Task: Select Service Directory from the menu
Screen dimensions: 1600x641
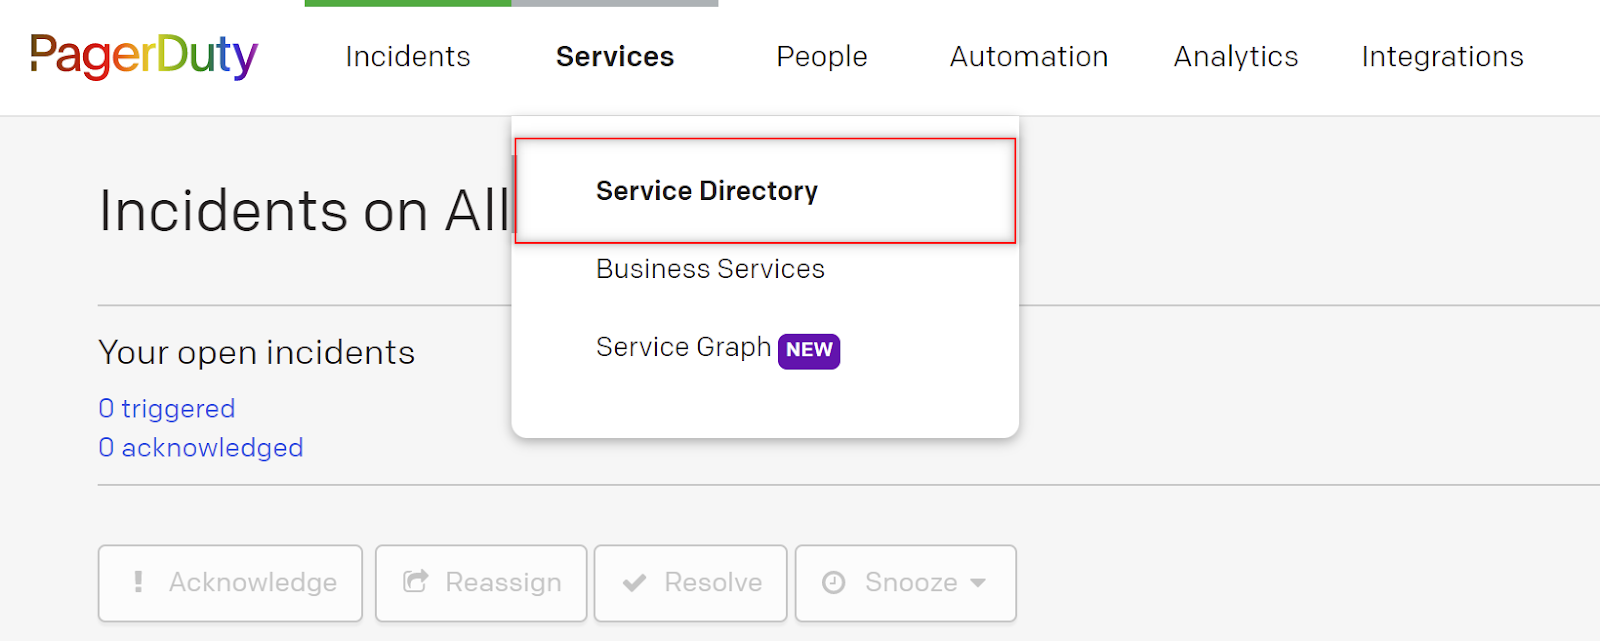Action: click(x=707, y=191)
